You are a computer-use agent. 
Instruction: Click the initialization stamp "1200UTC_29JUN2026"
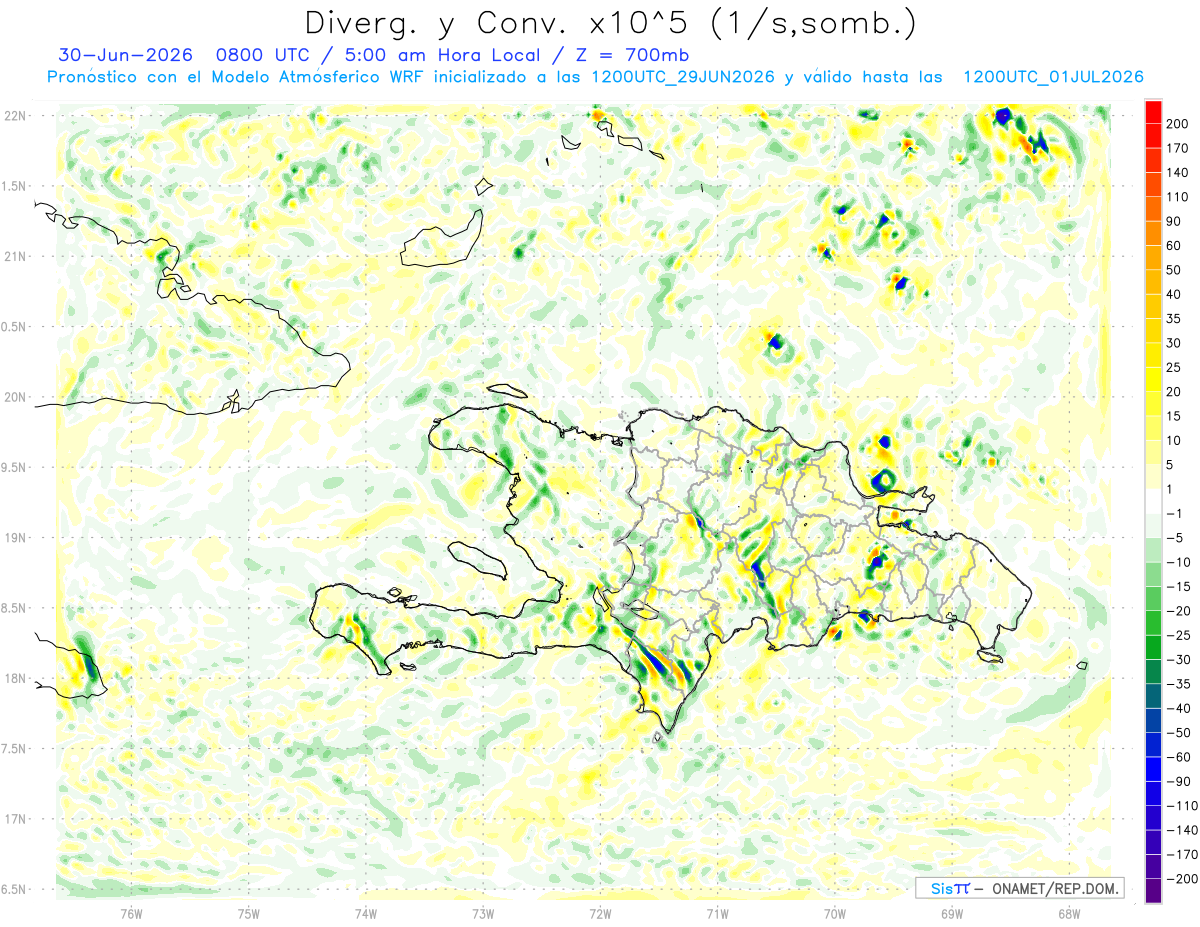click(682, 77)
